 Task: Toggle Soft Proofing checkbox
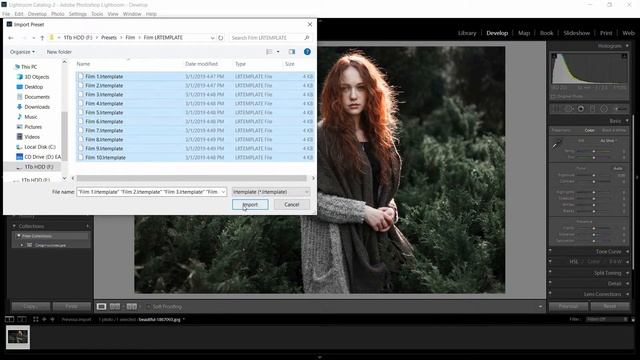(149, 307)
